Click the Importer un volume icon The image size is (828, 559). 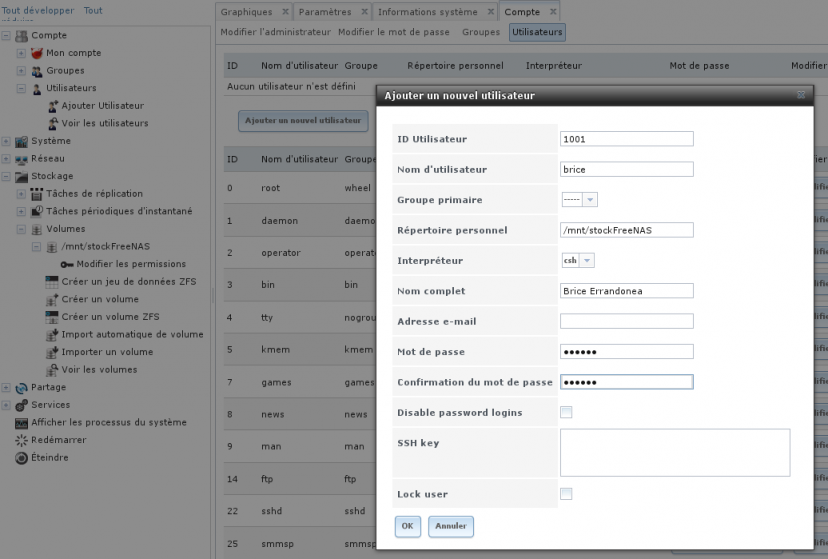tap(53, 352)
